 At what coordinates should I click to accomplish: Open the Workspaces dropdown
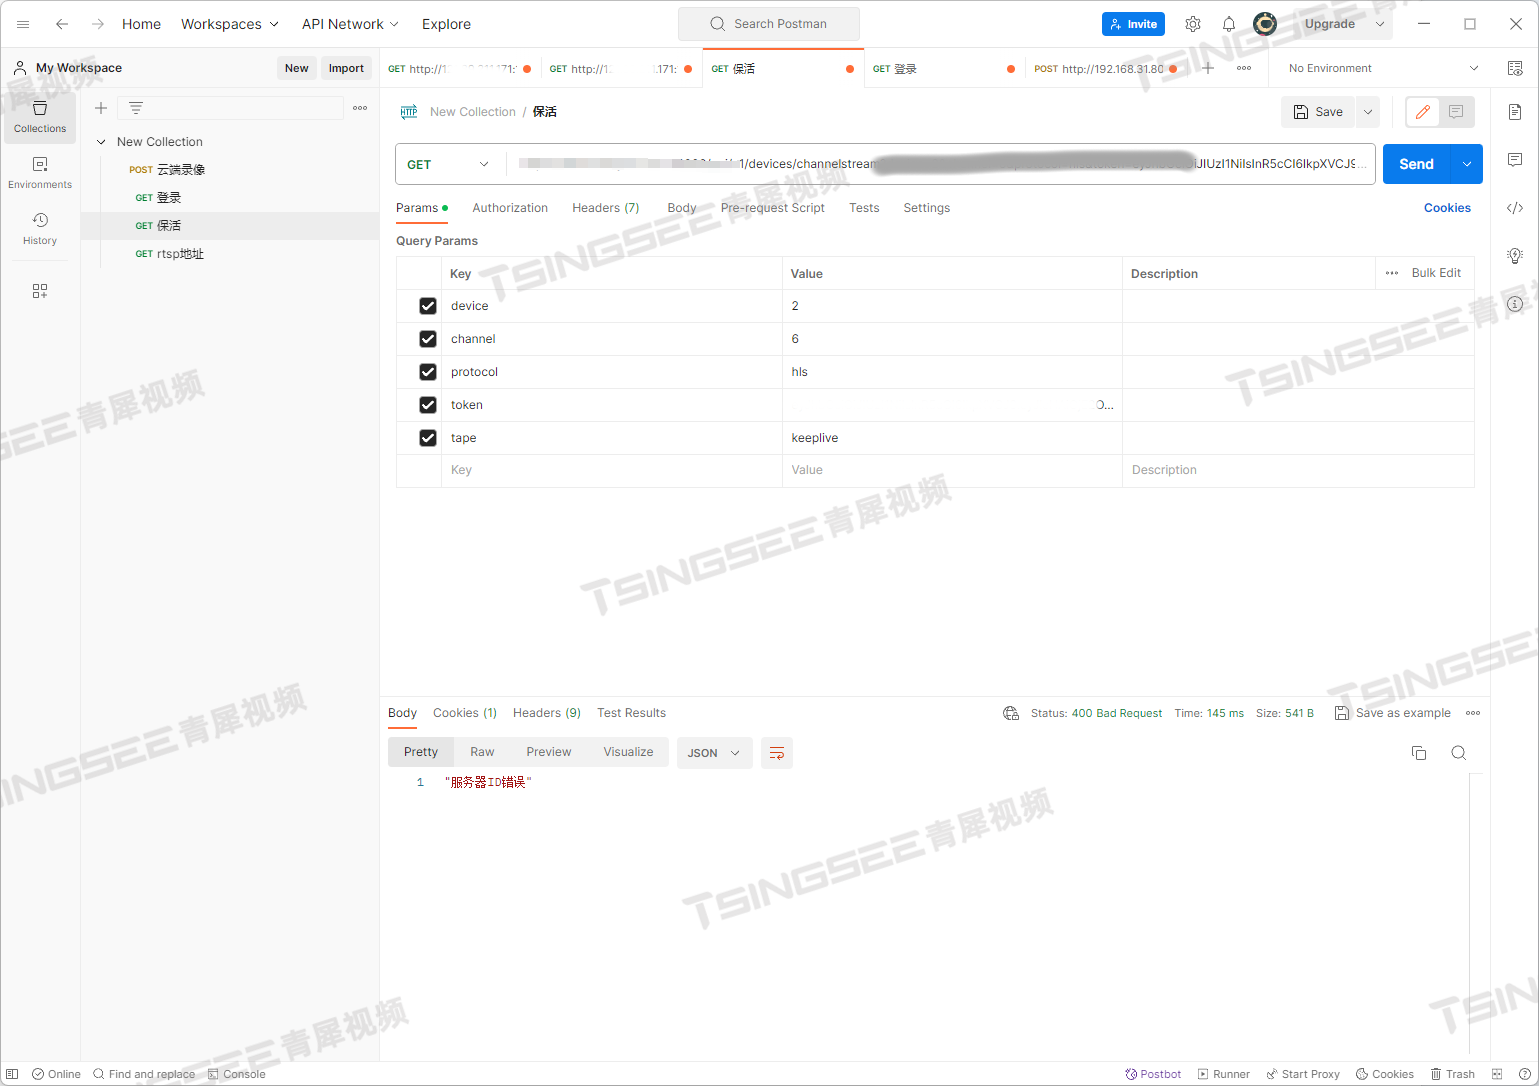(230, 24)
